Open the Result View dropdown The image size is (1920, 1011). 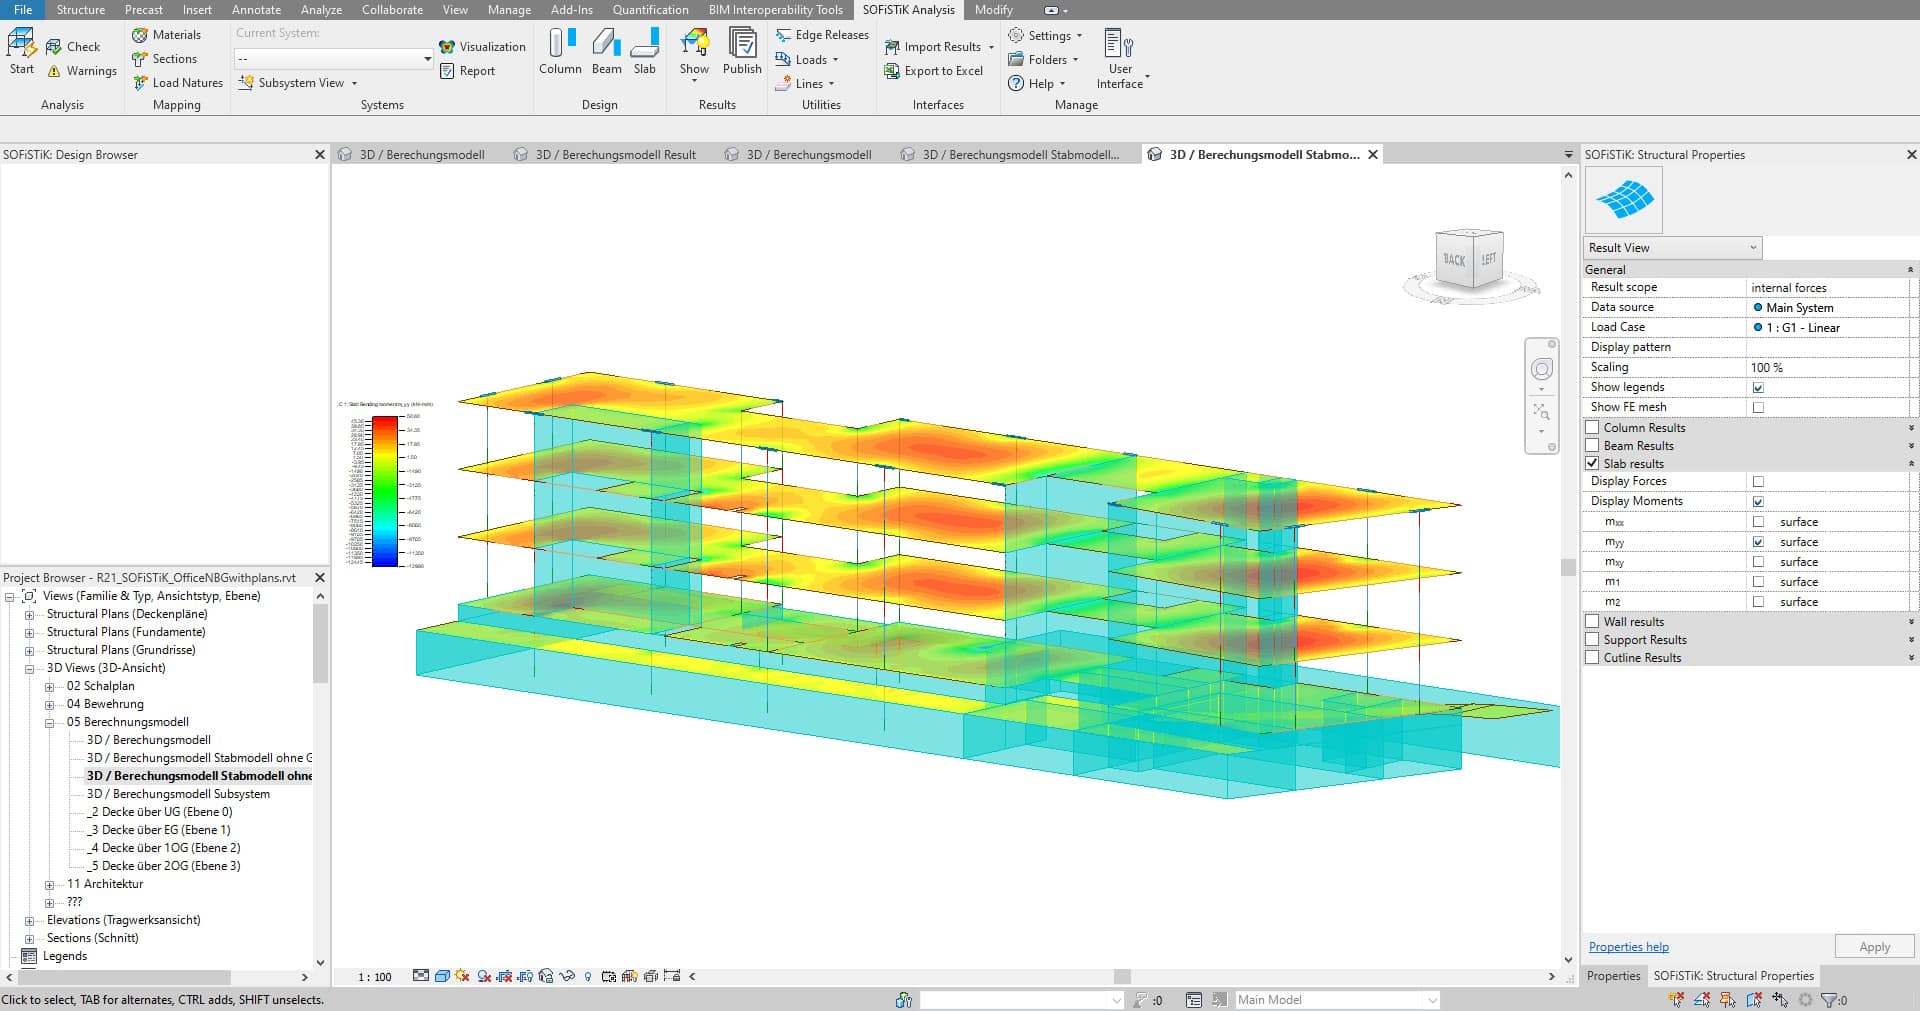click(1673, 248)
